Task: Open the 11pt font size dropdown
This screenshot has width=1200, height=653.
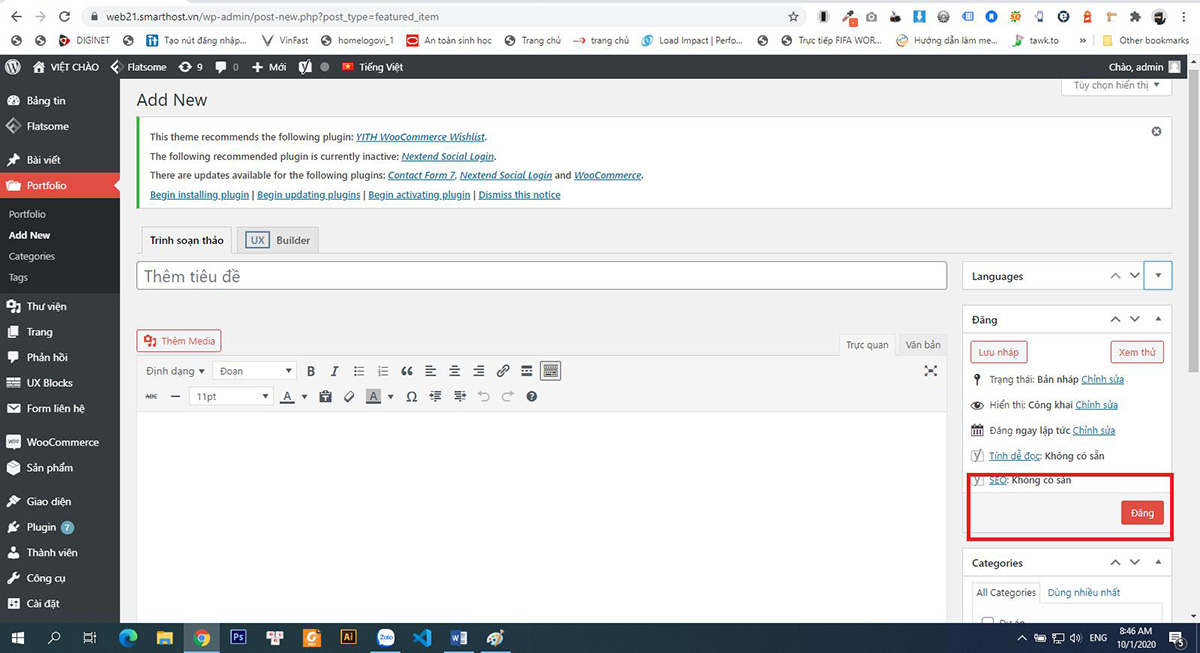Action: point(231,397)
